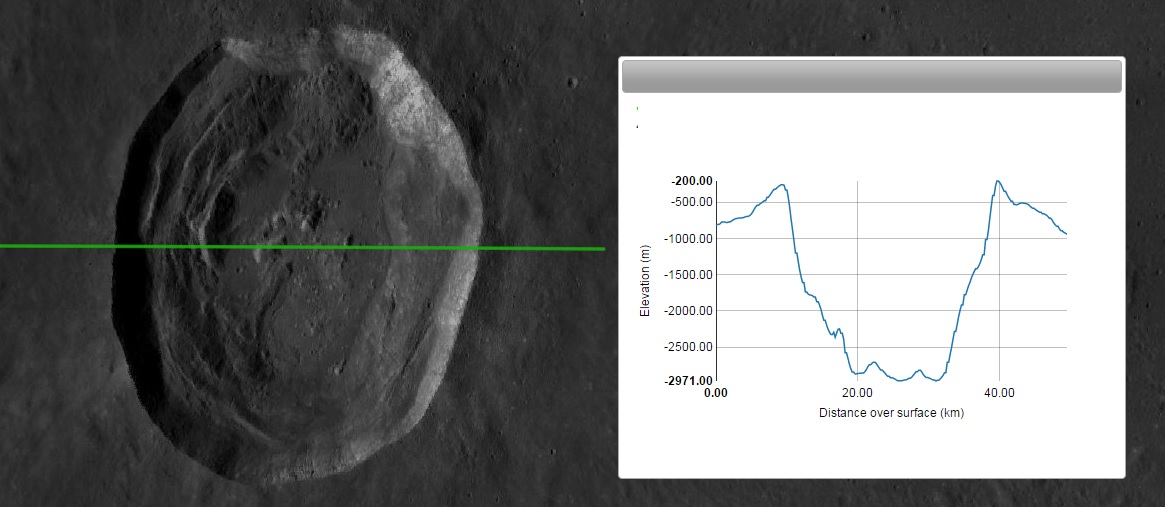Click the "-2971.00" minimum elevation label
The width and height of the screenshot is (1165, 507).
tap(689, 381)
